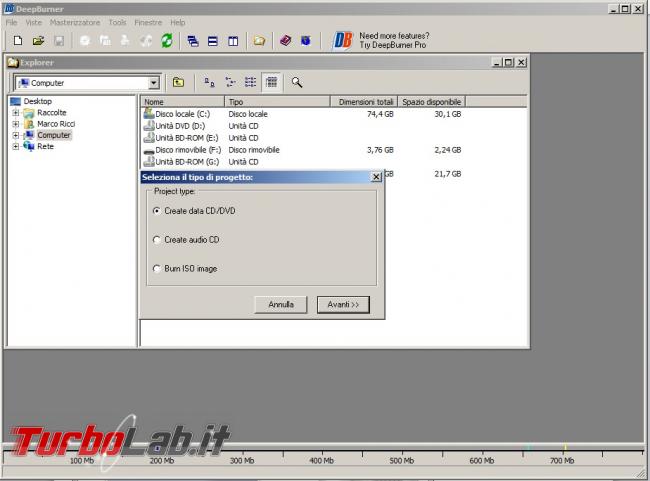Switch Explorer to large icons view
Image resolution: width=650 pixels, height=481 pixels.
(209, 82)
